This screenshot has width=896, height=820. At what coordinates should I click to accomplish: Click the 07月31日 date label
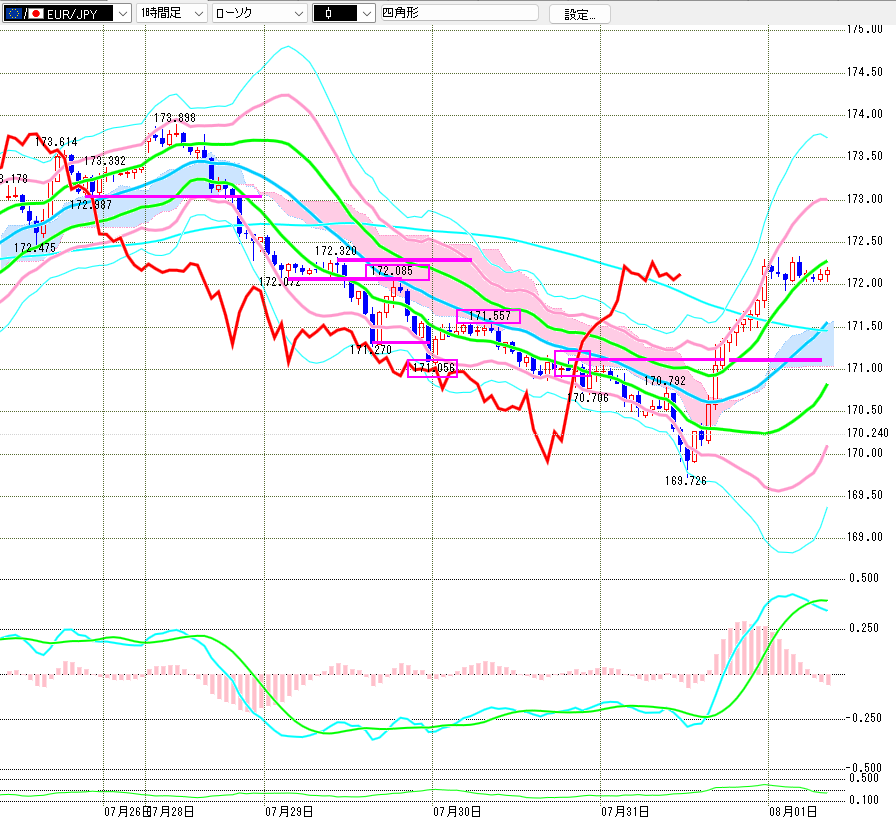pyautogui.click(x=625, y=811)
